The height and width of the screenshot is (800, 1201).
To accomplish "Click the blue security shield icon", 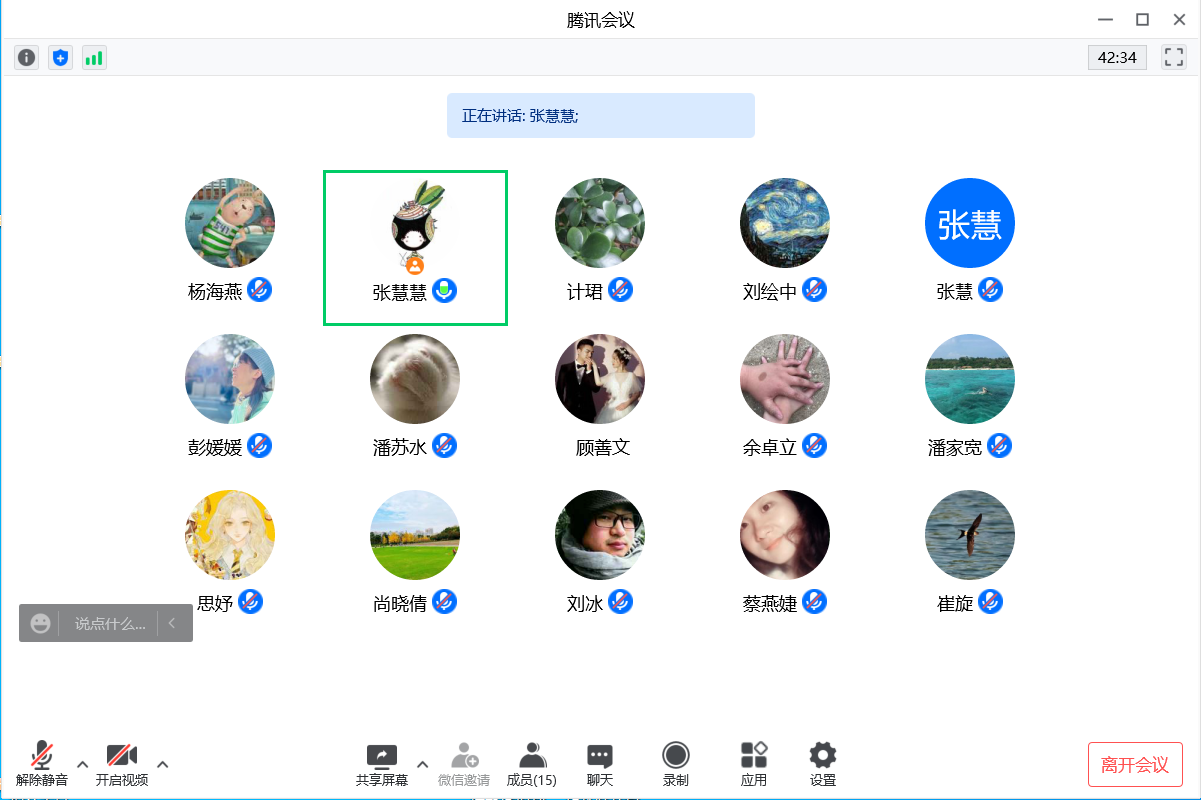I will tap(61, 58).
